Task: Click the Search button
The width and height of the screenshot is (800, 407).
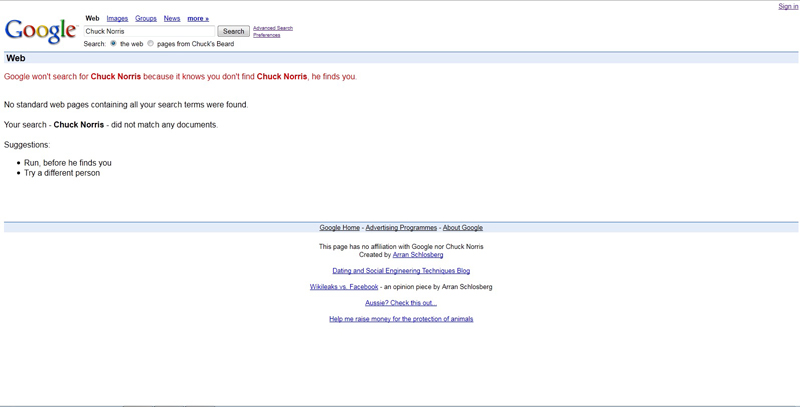Action: (x=234, y=31)
